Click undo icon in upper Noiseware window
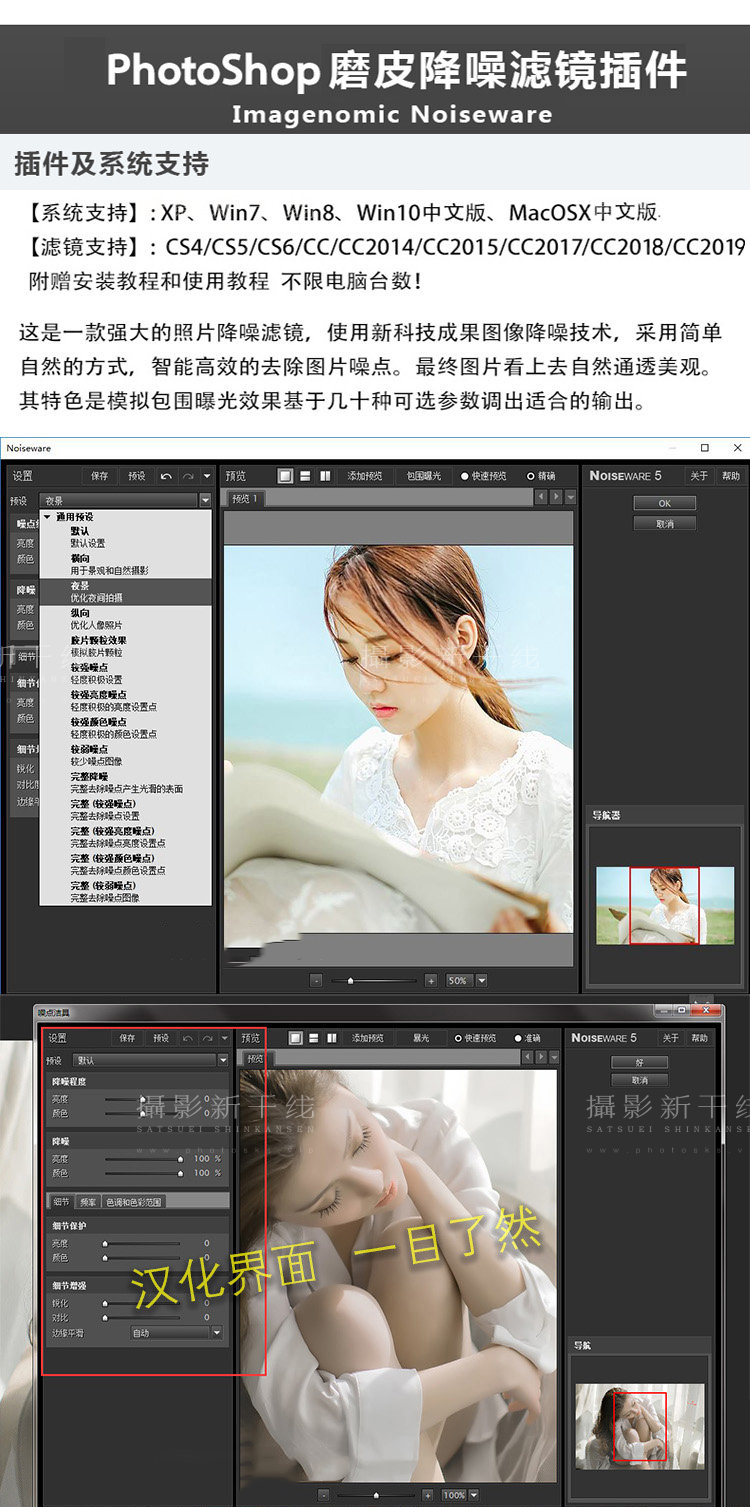Image resolution: width=750 pixels, height=1507 pixels. pos(167,476)
